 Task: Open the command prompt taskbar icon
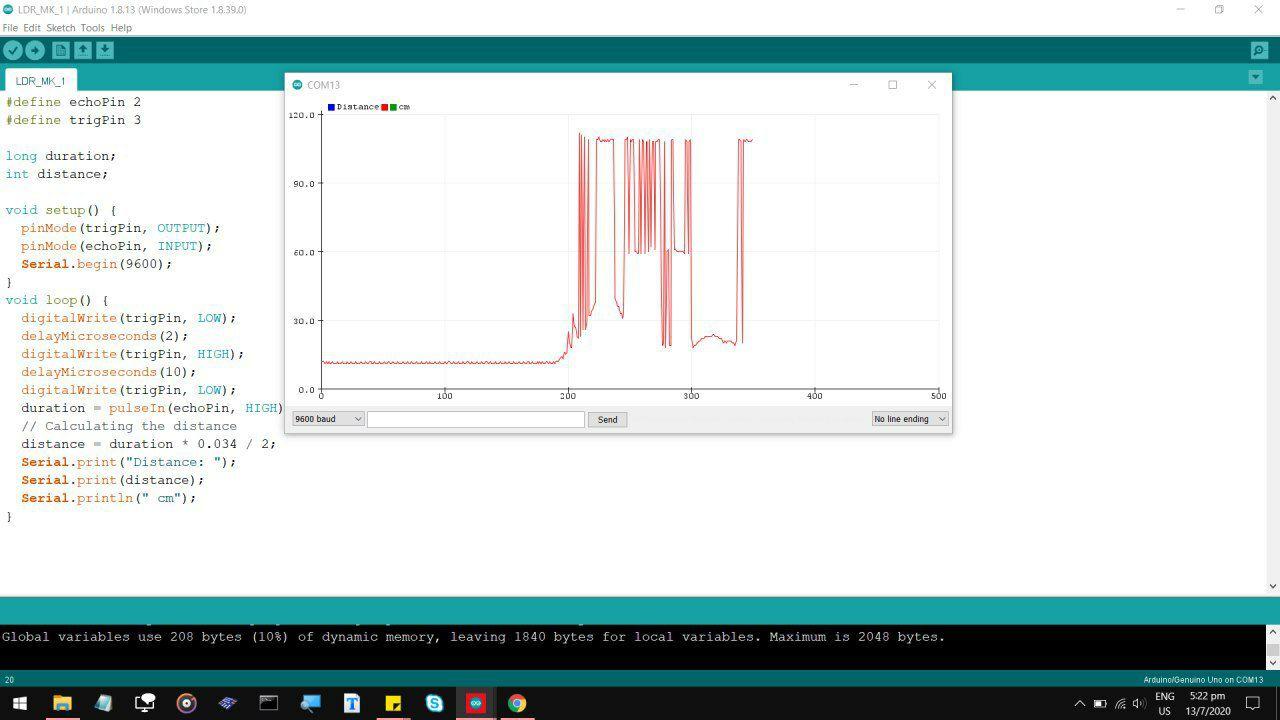269,703
